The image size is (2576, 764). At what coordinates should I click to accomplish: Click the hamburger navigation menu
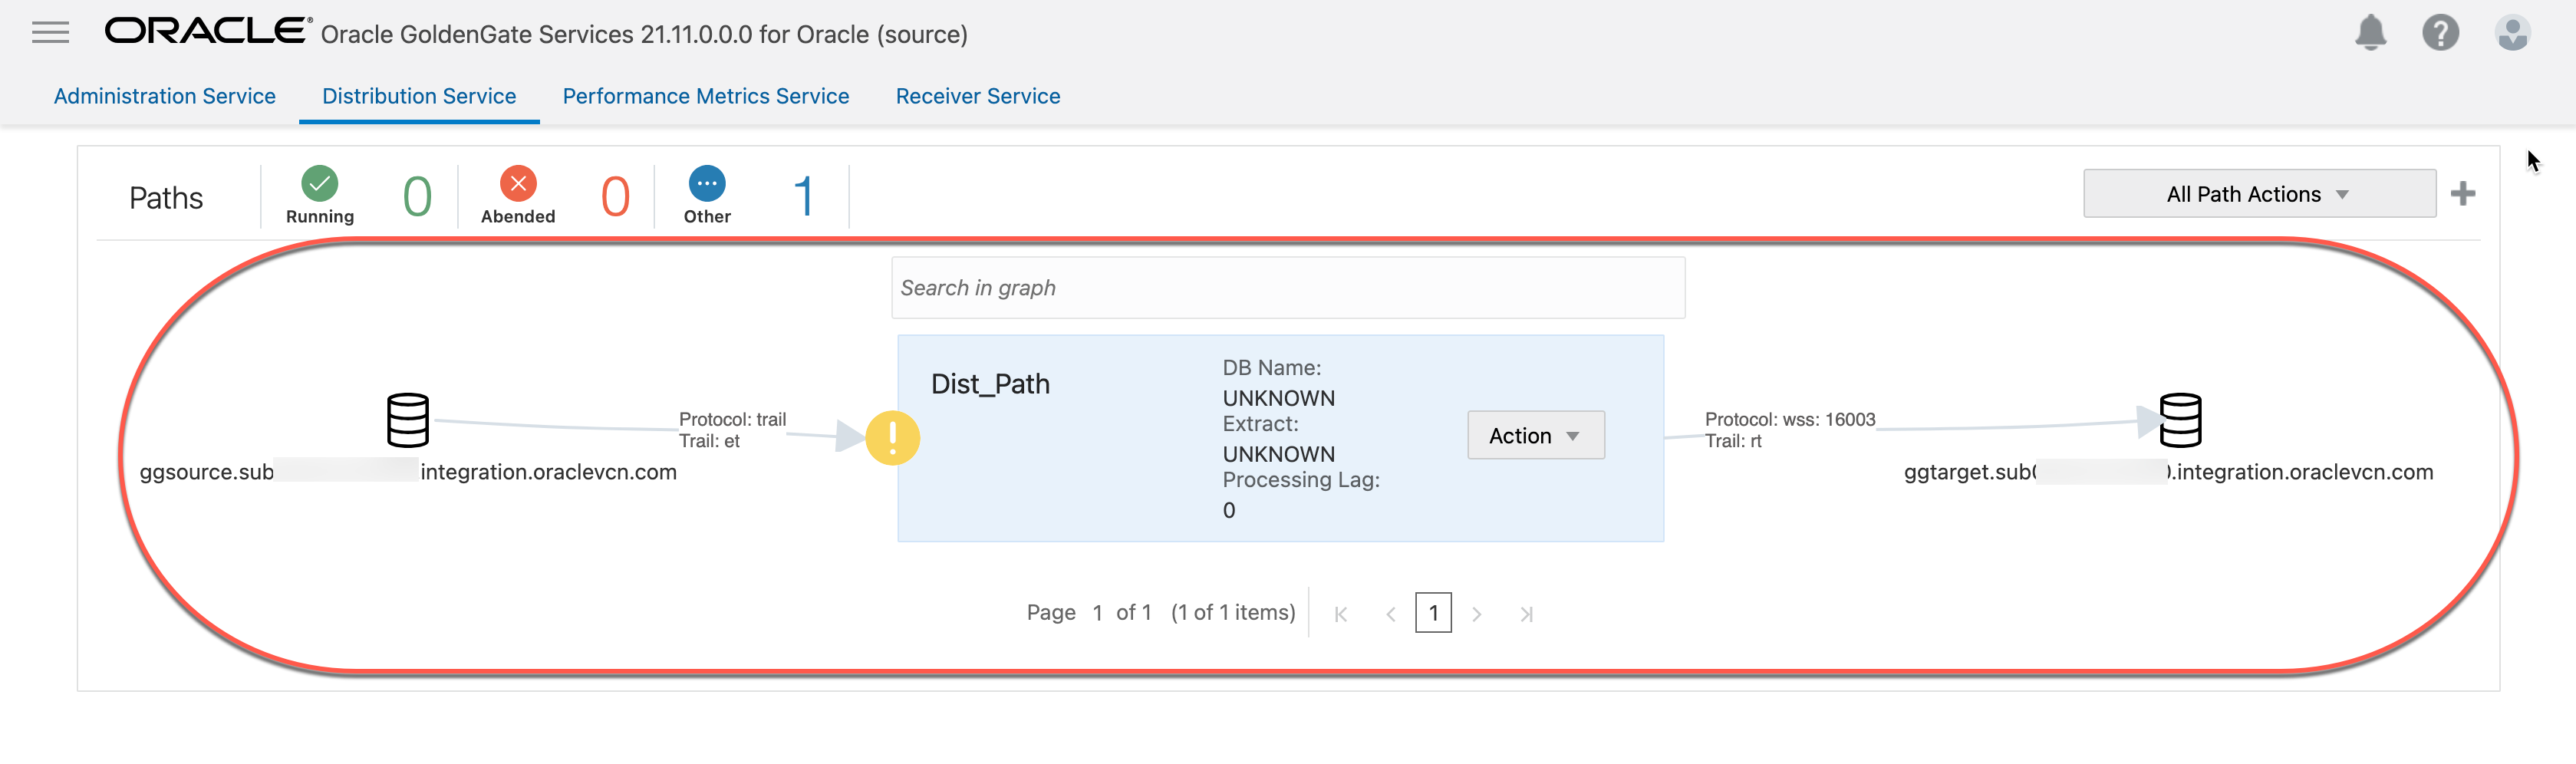click(x=49, y=32)
